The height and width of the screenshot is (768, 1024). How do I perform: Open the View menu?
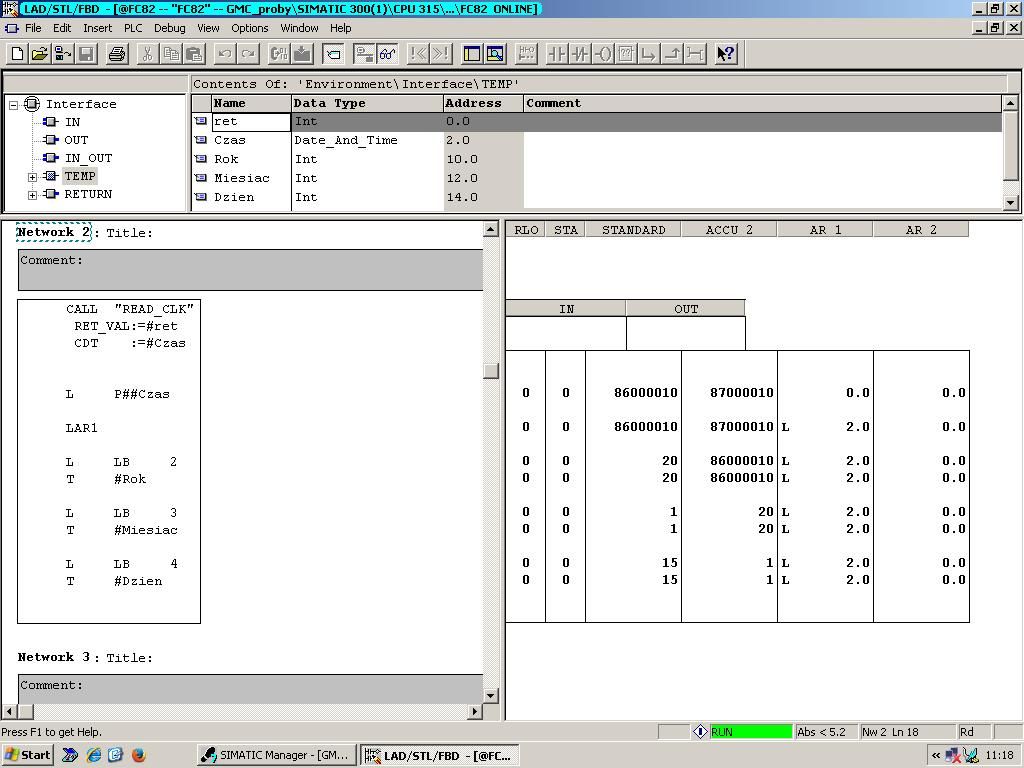pos(208,28)
